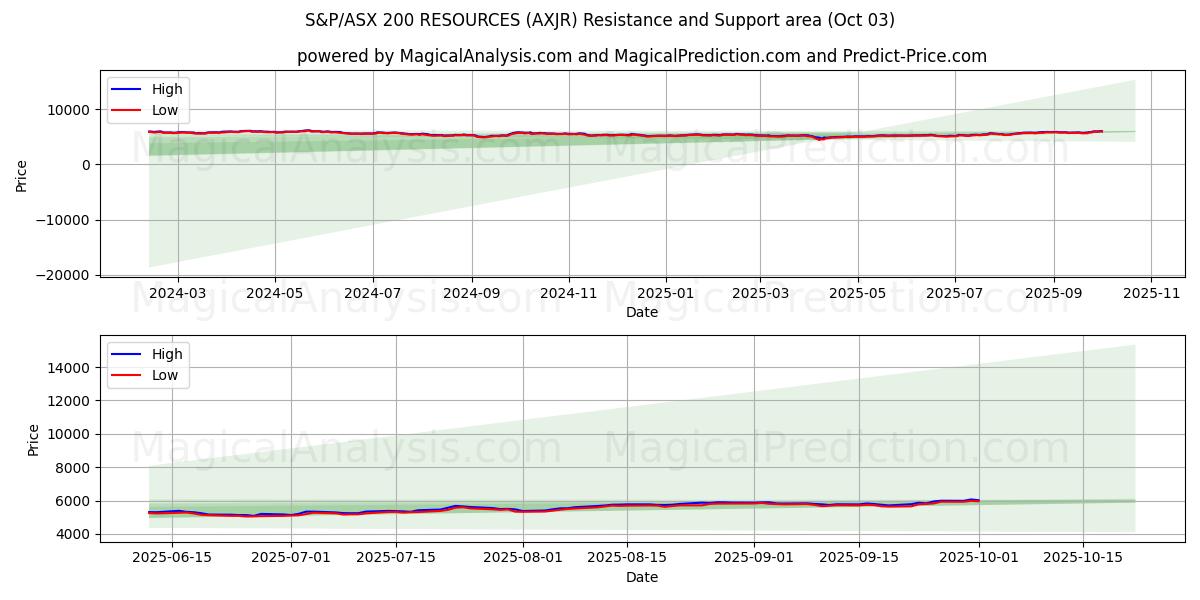
Task: Click the "Date" x-axis label under bottom chart
Action: (x=641, y=577)
